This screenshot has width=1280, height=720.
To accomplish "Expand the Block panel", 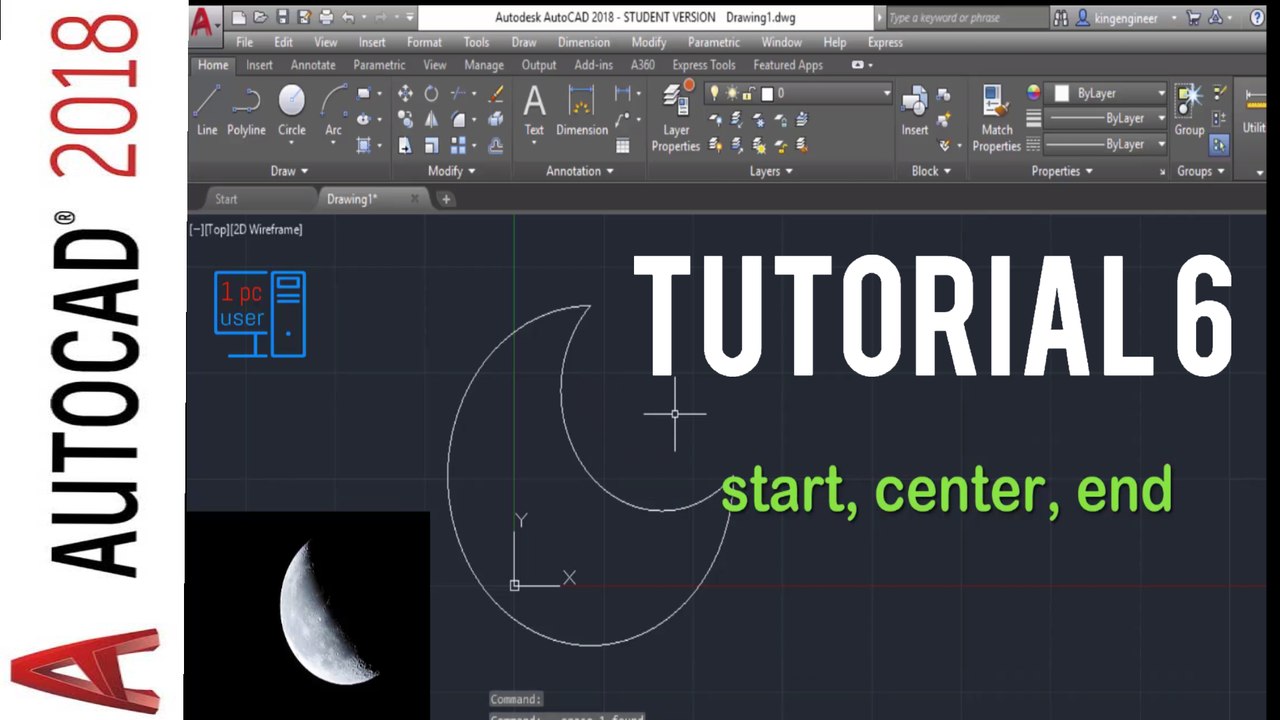I will click(x=931, y=171).
